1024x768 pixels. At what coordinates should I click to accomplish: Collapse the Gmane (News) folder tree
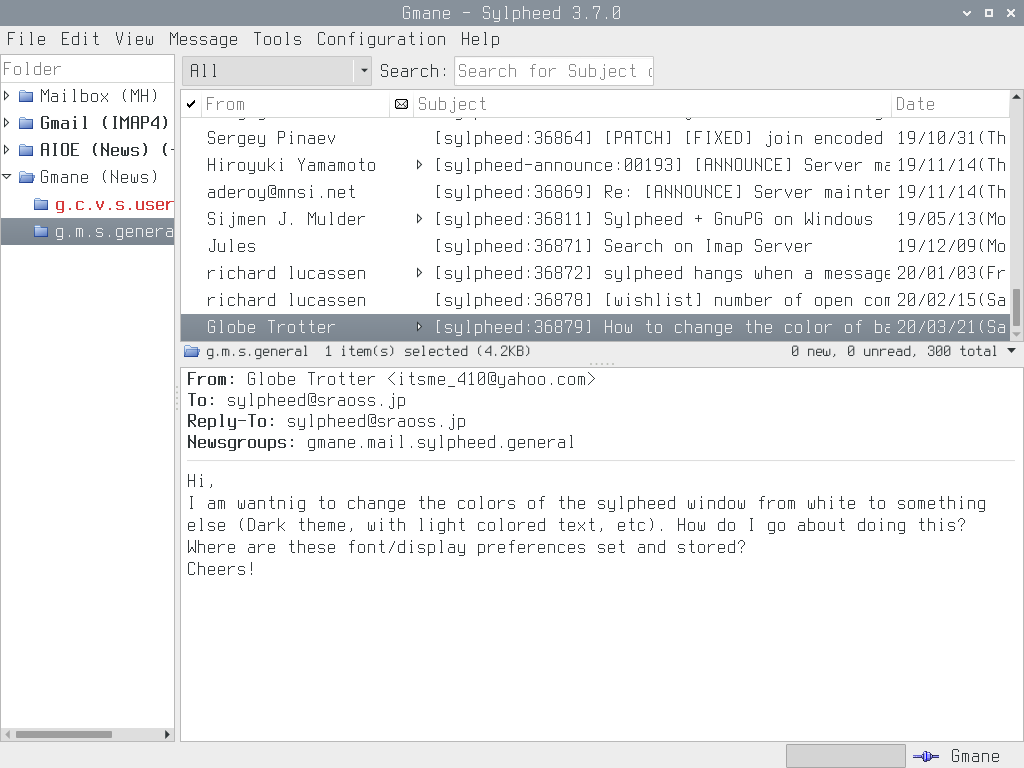pyautogui.click(x=7, y=177)
